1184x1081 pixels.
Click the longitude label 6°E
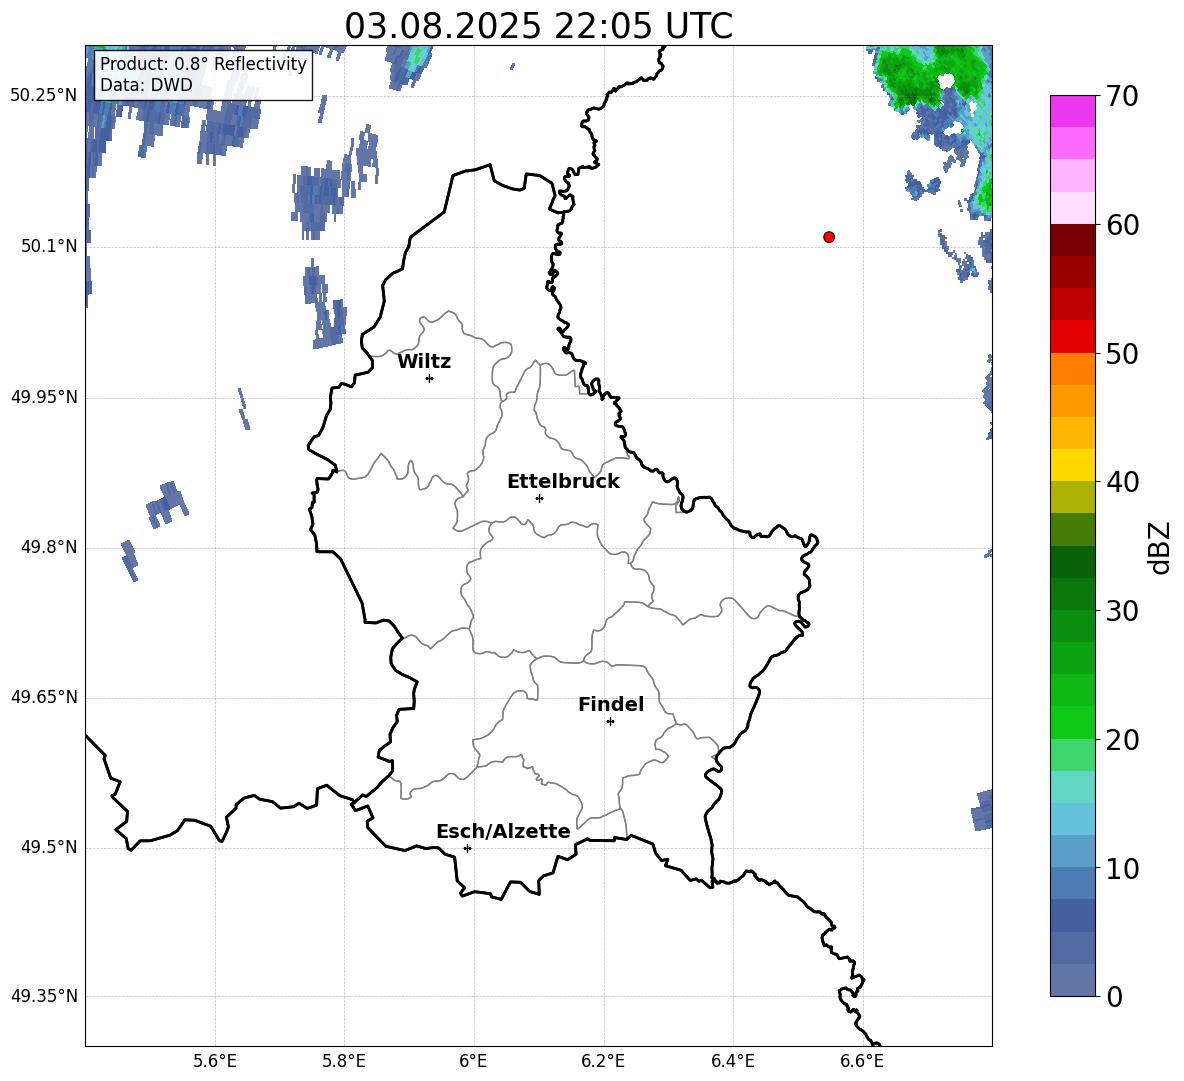point(473,1061)
